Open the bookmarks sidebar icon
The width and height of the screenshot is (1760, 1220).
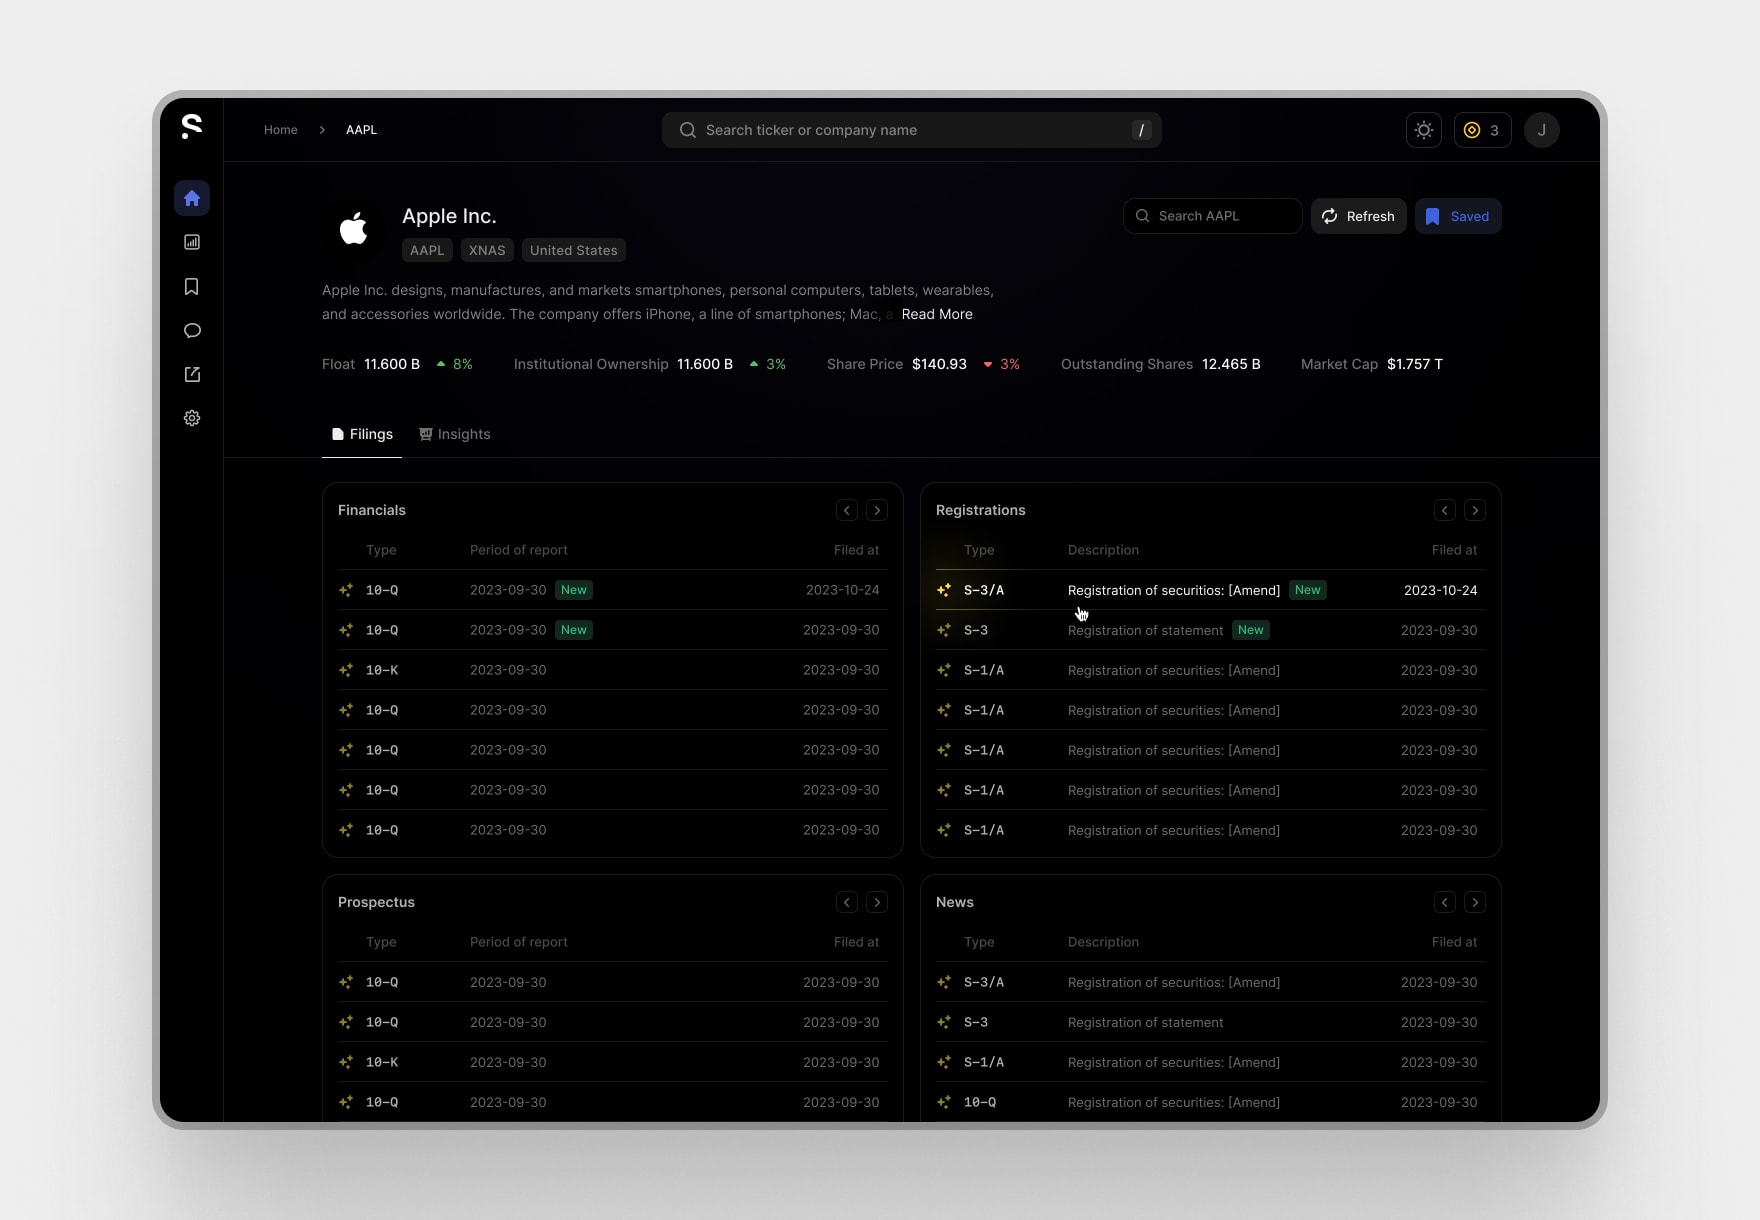192,287
